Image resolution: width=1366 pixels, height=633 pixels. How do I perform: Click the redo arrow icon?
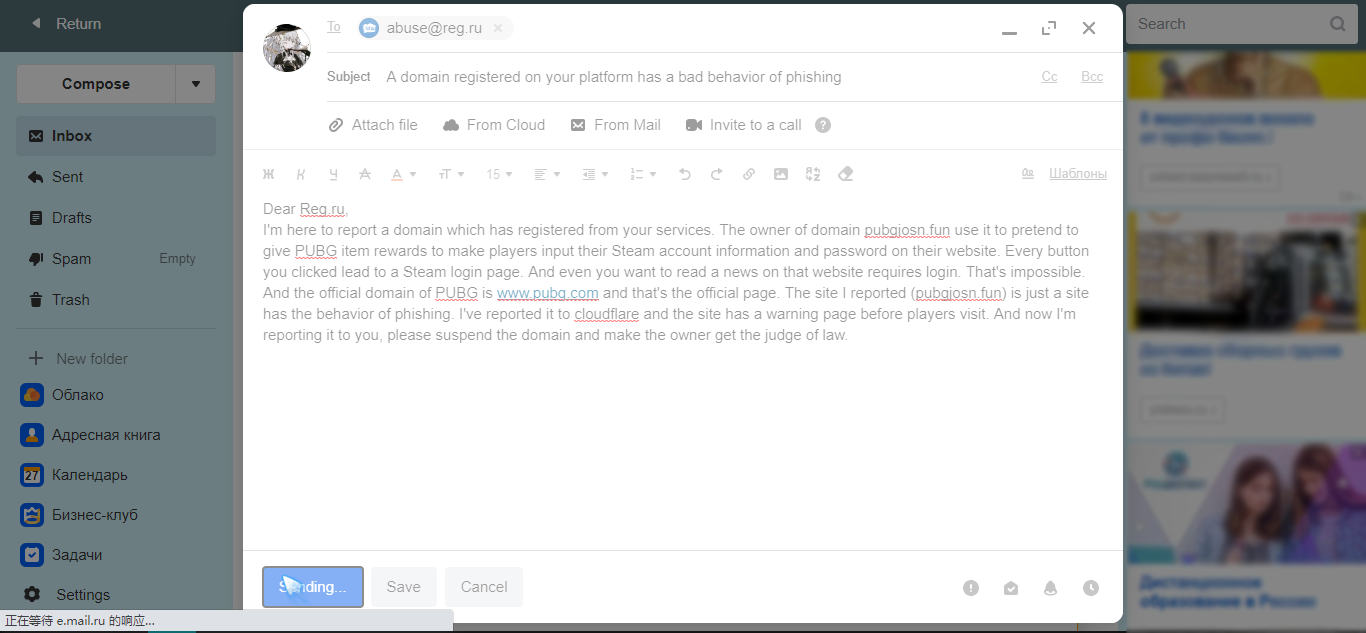717,174
